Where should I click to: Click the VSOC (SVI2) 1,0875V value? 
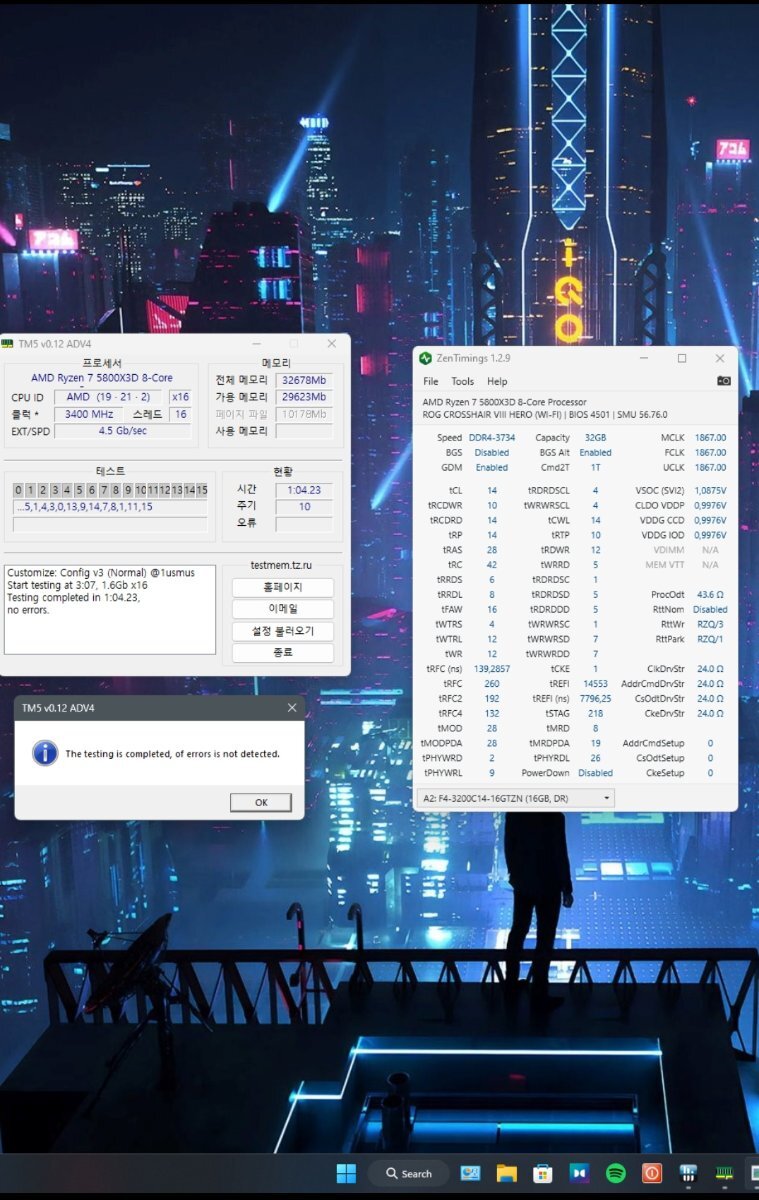(x=710, y=491)
